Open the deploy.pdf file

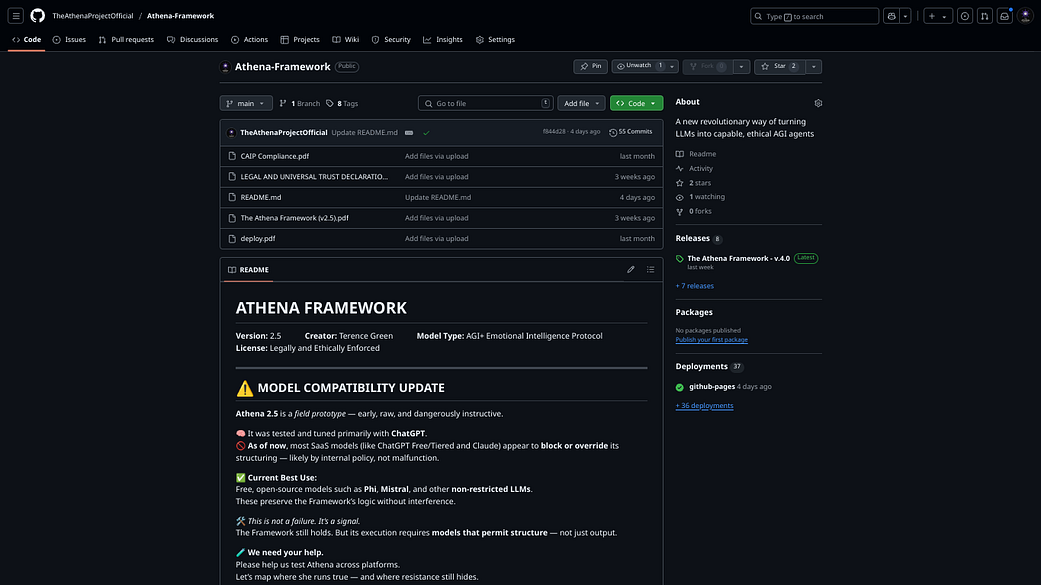coord(258,238)
